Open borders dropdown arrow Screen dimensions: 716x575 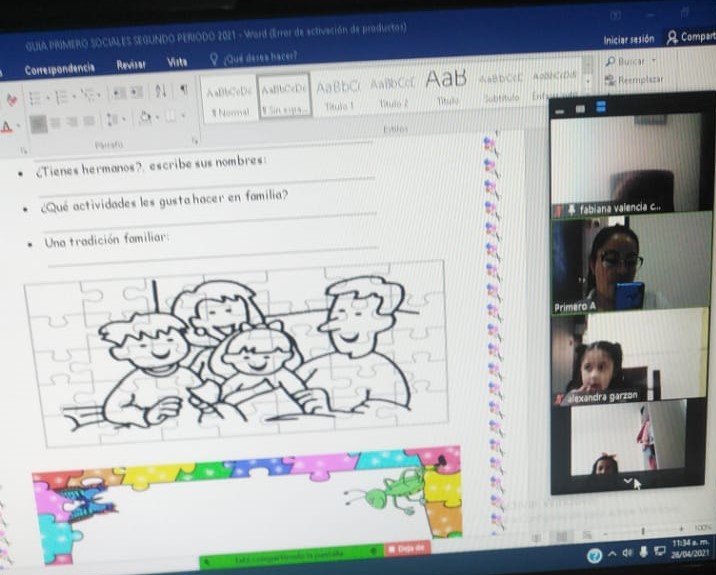182,116
